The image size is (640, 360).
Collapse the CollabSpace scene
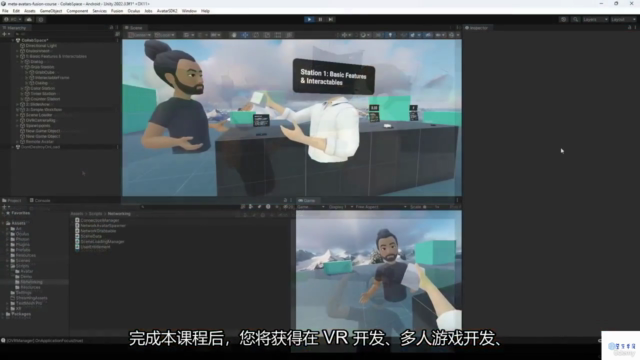tap(13, 40)
